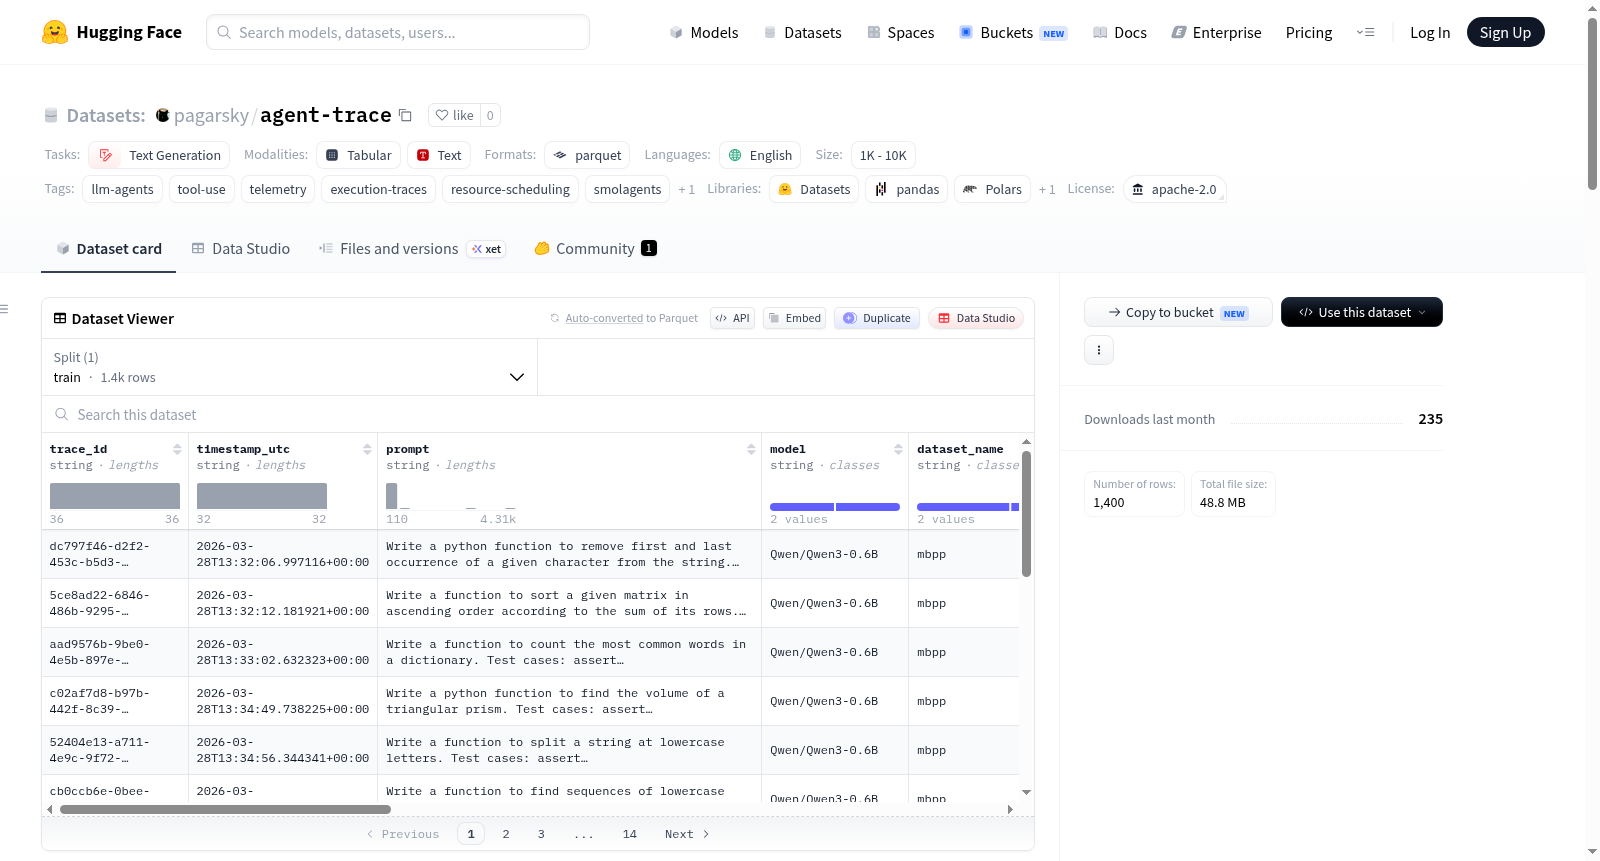The height and width of the screenshot is (861, 1600).
Task: Like the agent-trace dataset
Action: 455,115
